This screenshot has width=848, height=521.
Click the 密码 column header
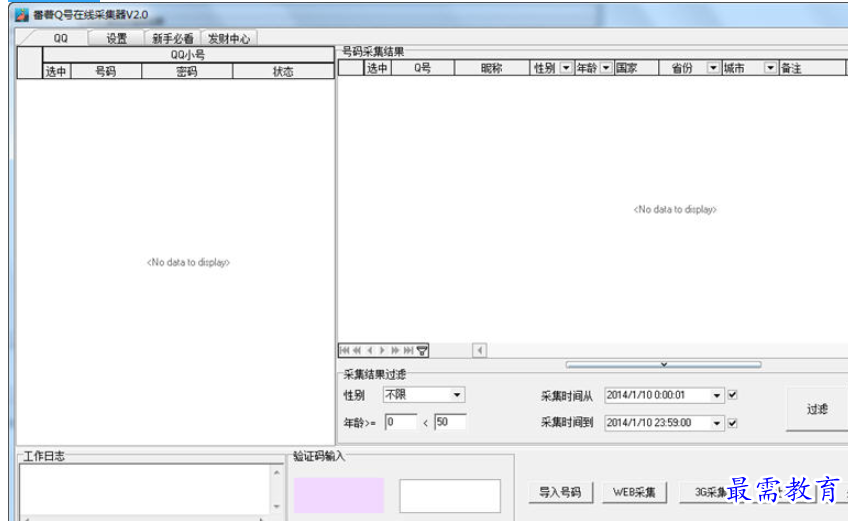[187, 71]
